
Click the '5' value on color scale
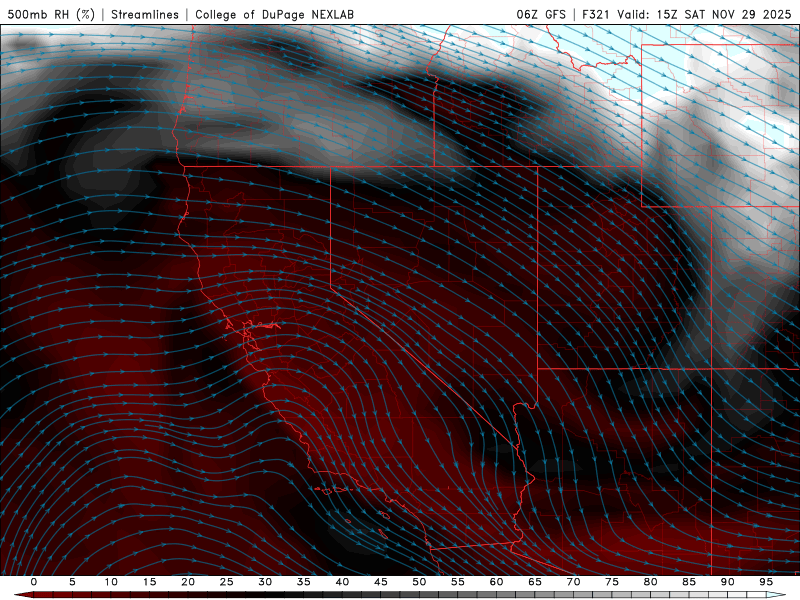(x=72, y=582)
